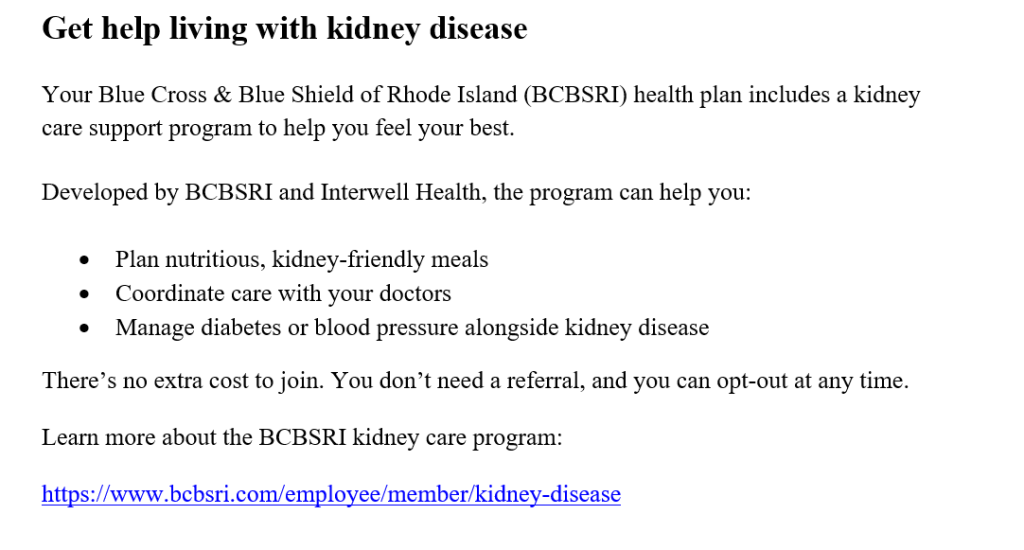Click the line "Learn more about the BCBSRI kidney care program:"
This screenshot has height=550, width=1024.
point(302,438)
